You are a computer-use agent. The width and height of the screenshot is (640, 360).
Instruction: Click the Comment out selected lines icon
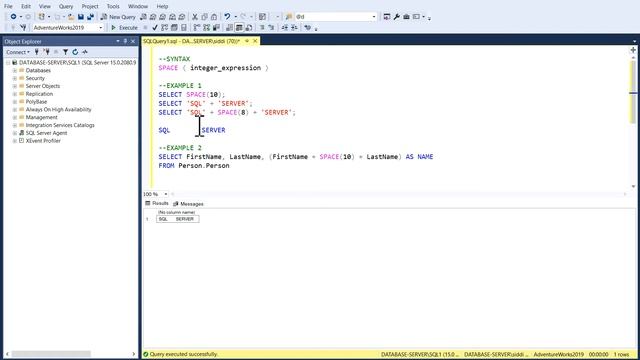tap(262, 27)
